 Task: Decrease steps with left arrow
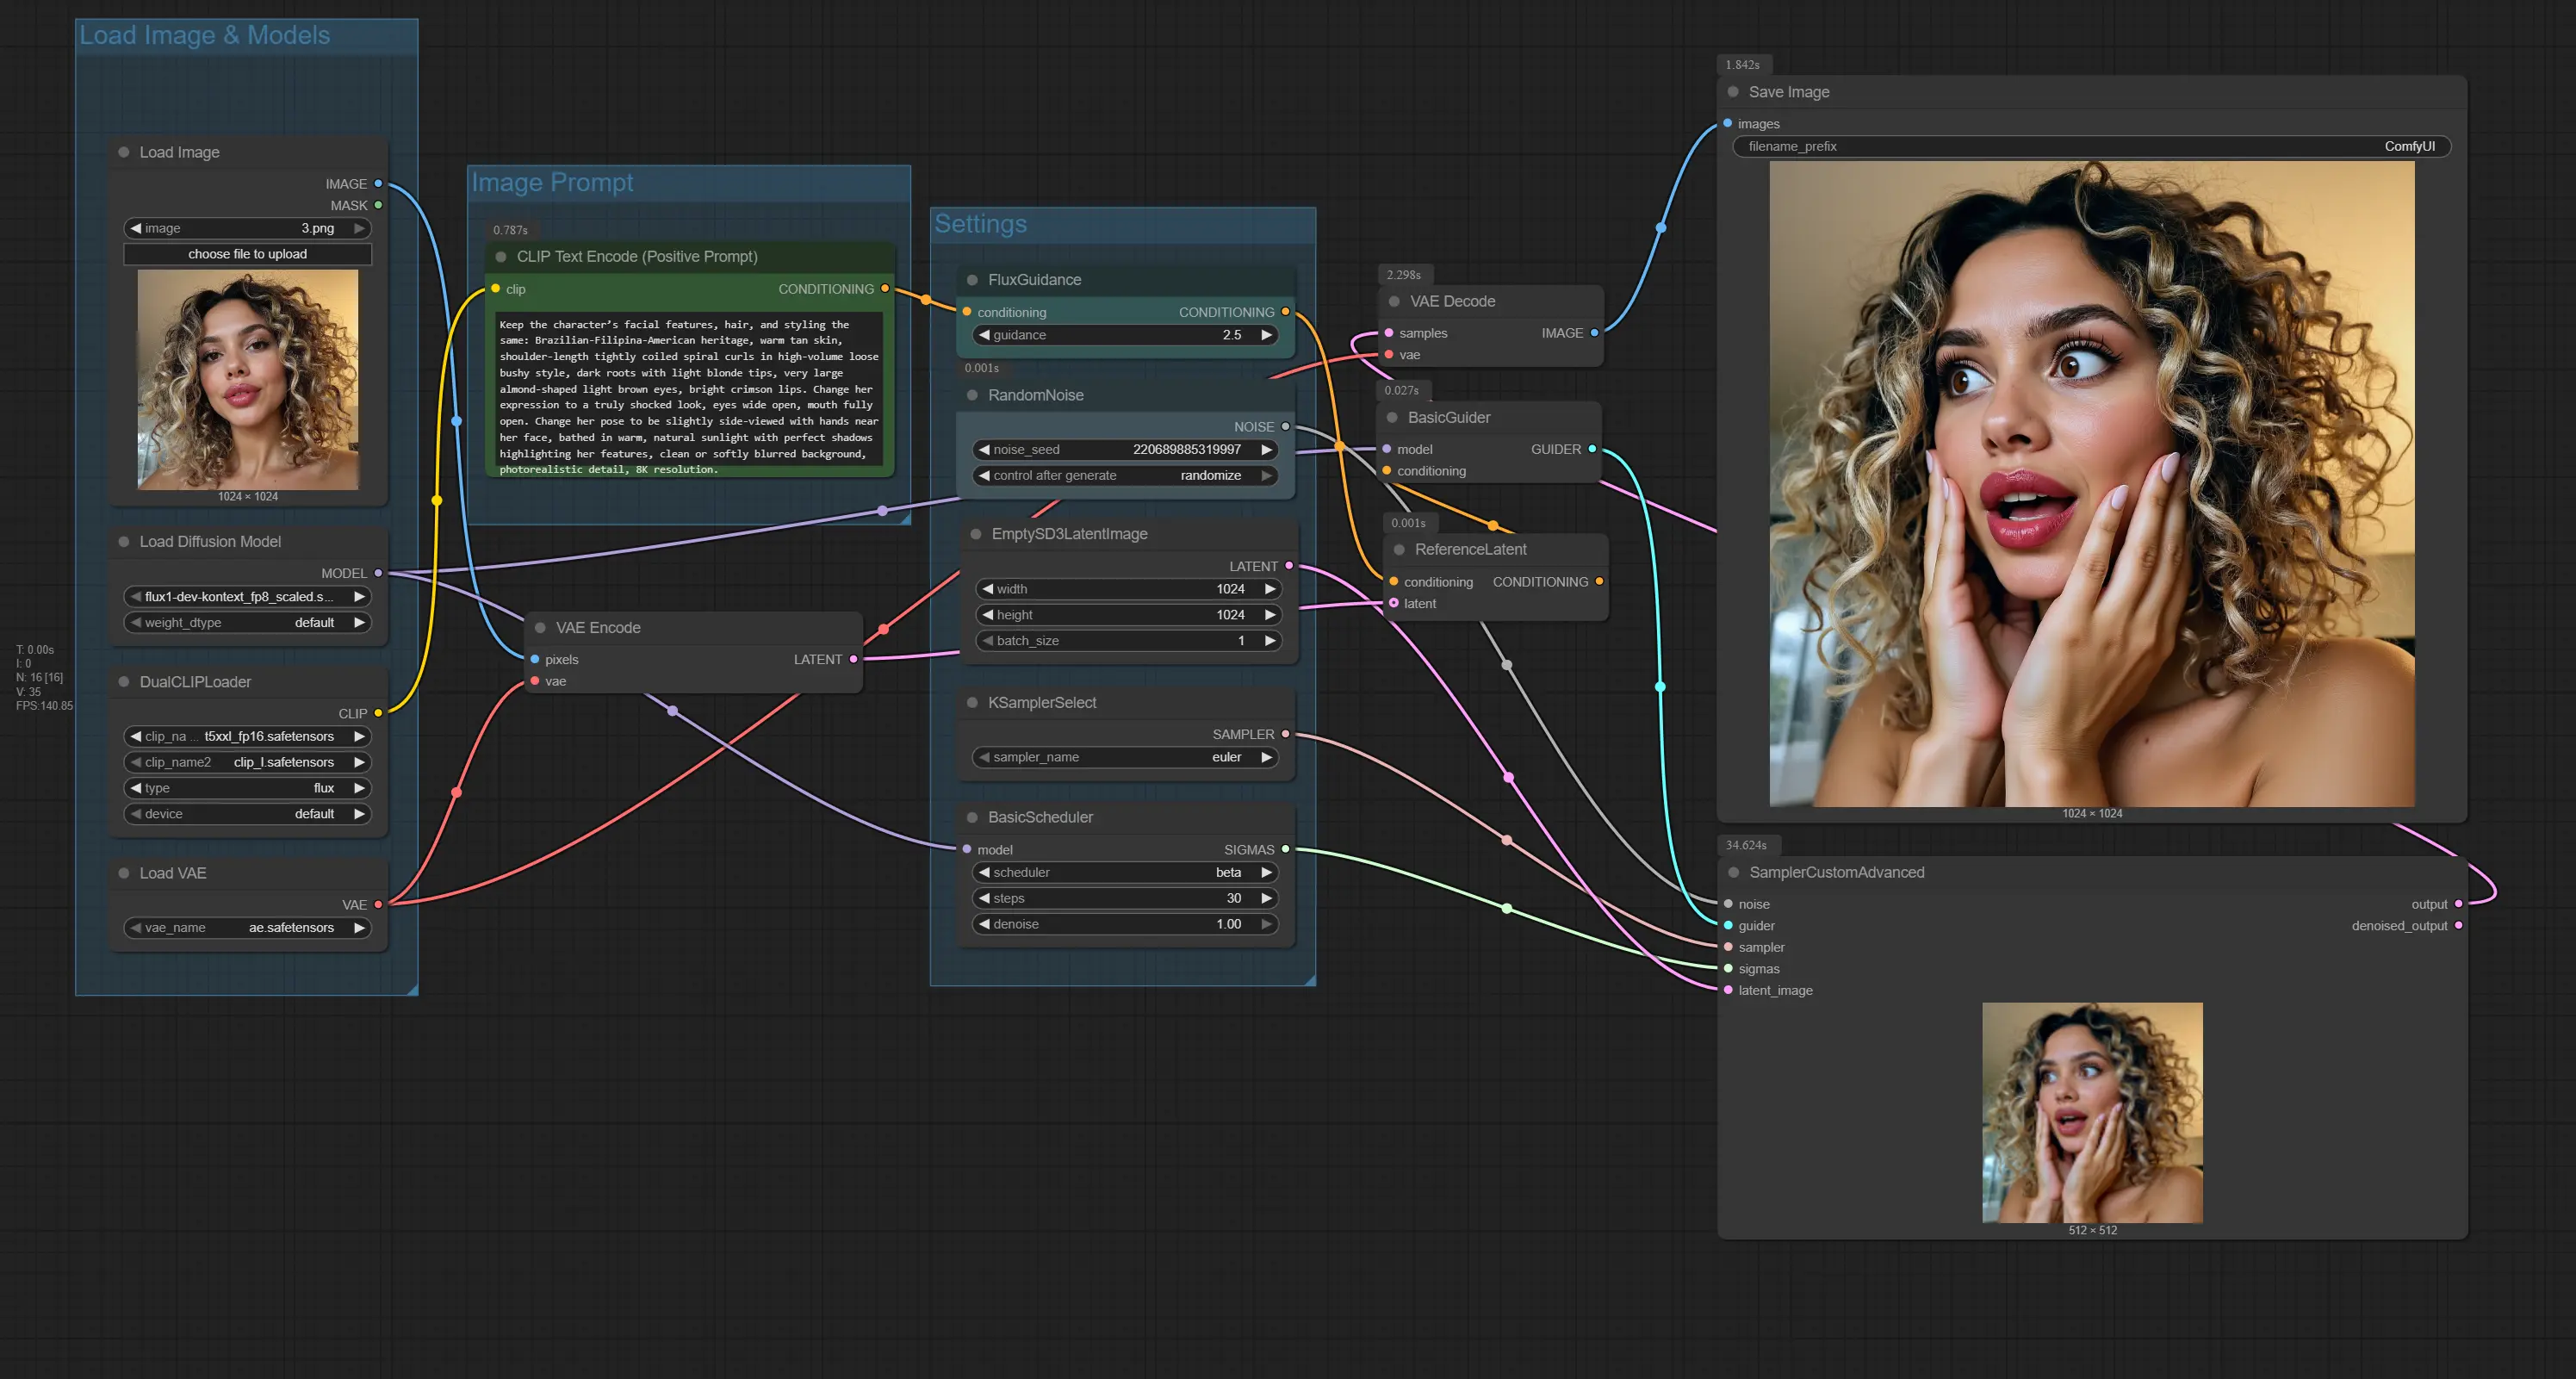tap(984, 898)
